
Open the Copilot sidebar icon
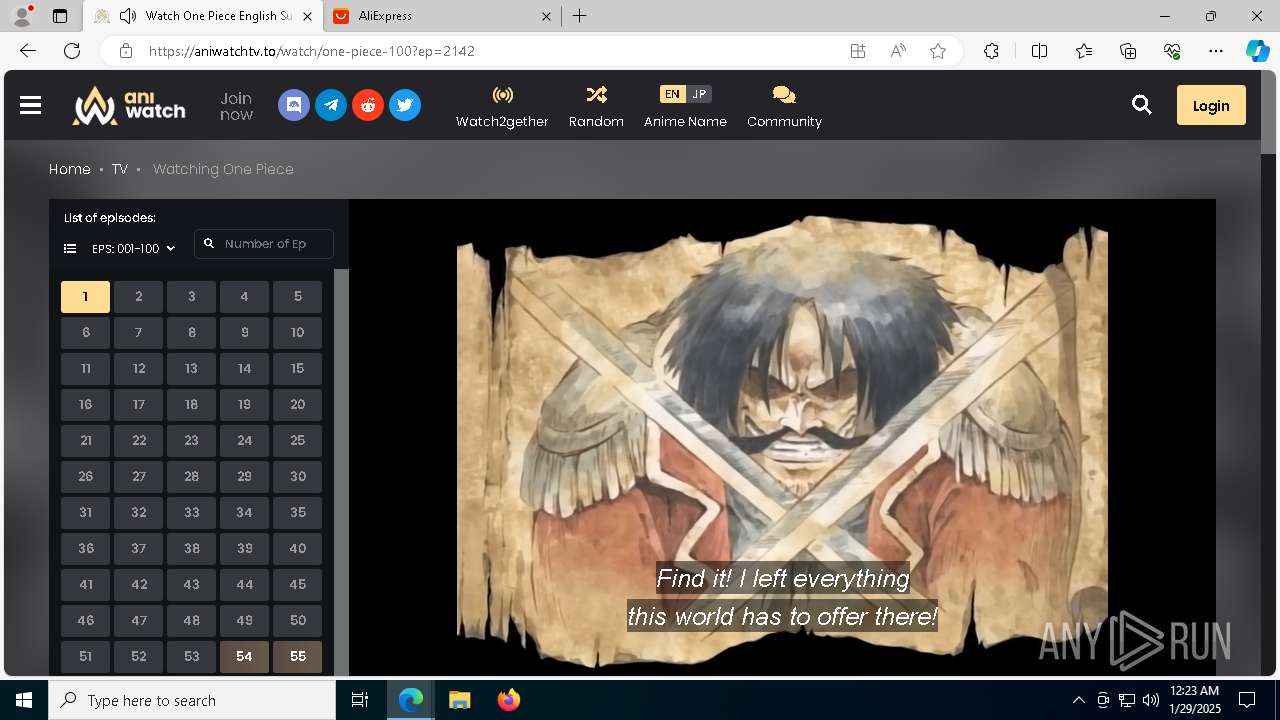point(1257,51)
